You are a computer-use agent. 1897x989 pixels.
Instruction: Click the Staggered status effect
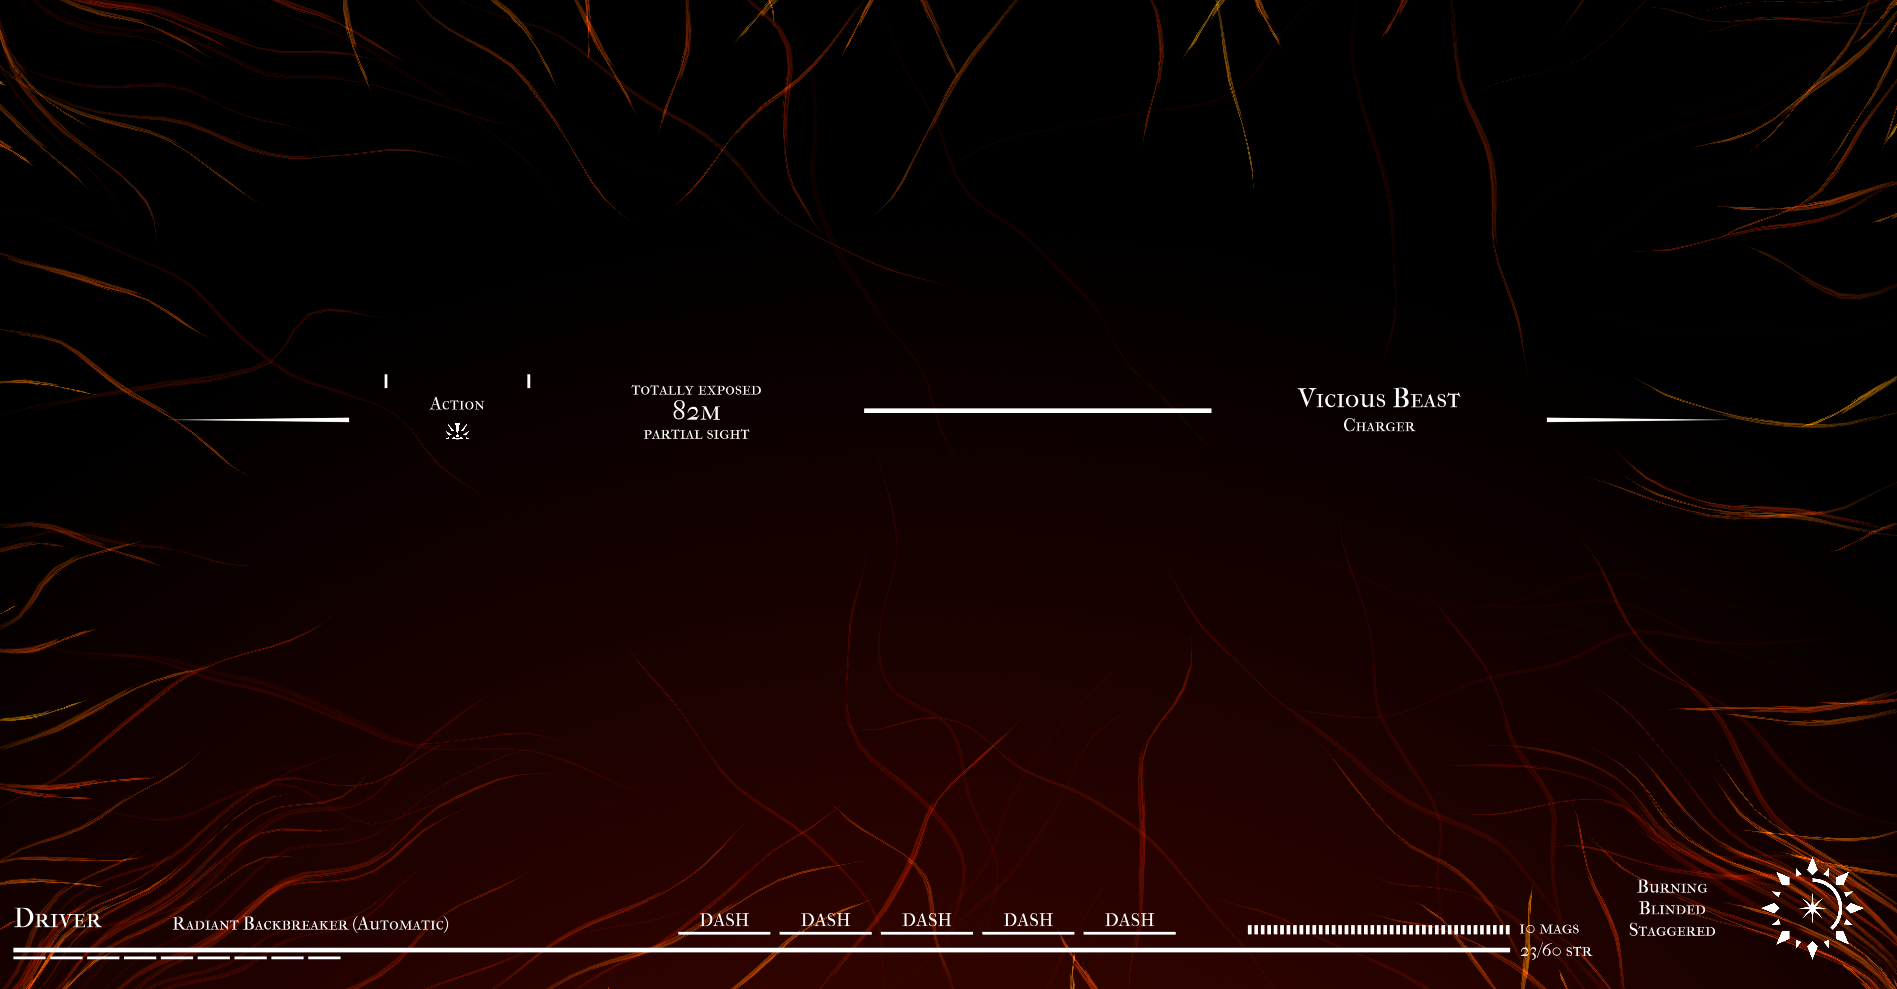tap(1672, 931)
